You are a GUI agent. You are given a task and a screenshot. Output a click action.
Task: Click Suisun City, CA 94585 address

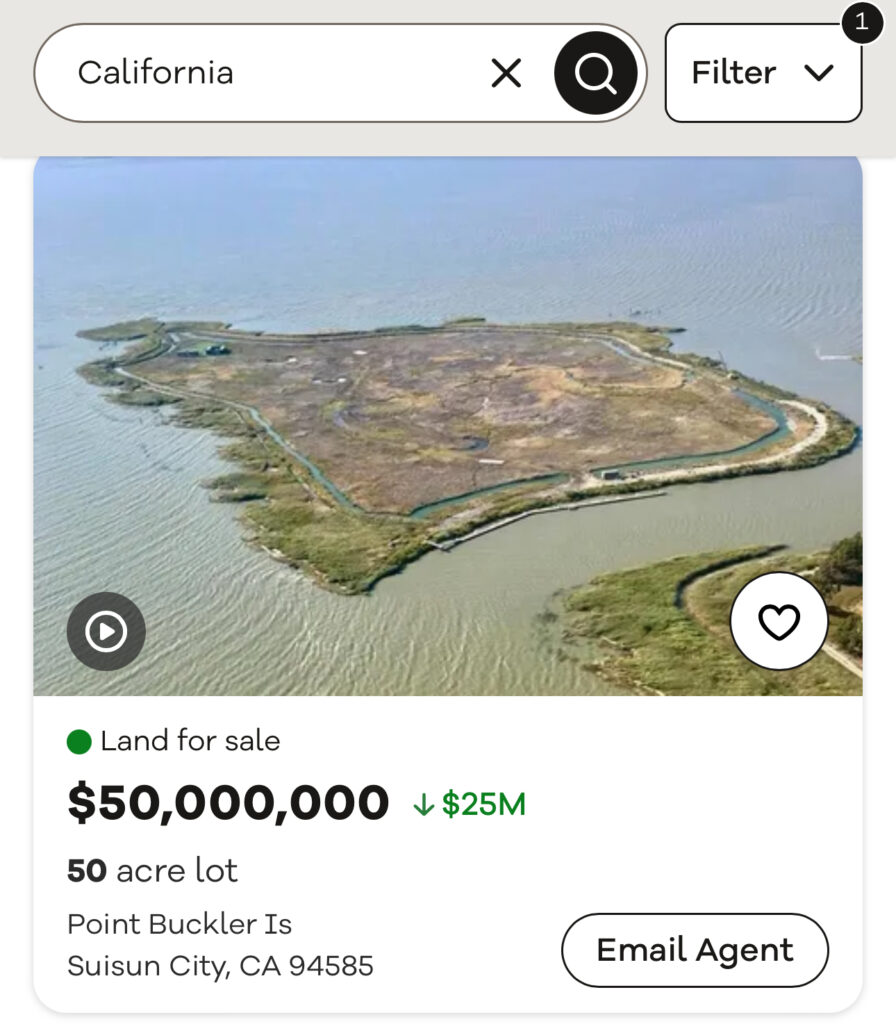coord(220,966)
